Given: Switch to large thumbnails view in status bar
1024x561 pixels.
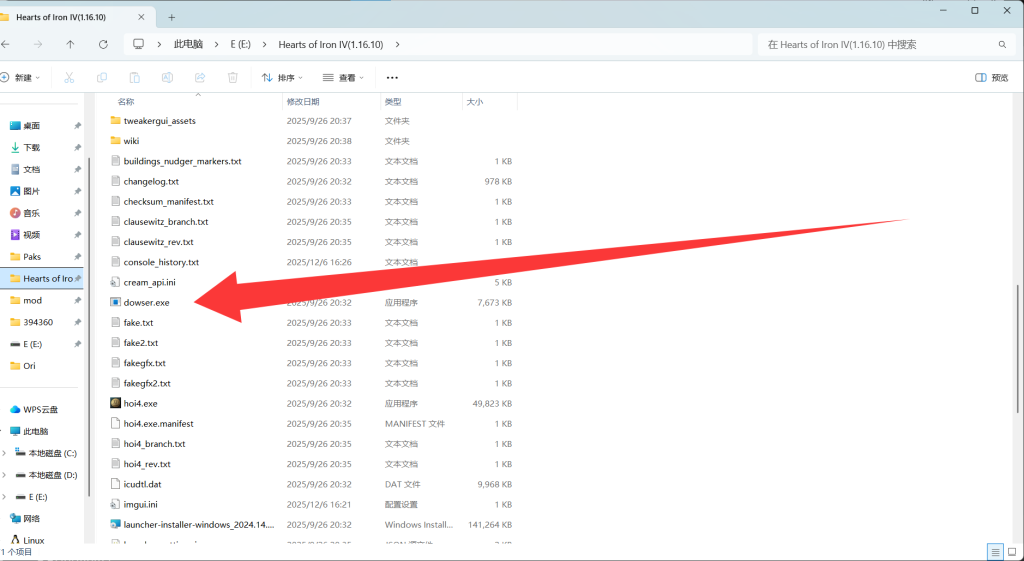Looking at the screenshot, I should pos(1011,552).
